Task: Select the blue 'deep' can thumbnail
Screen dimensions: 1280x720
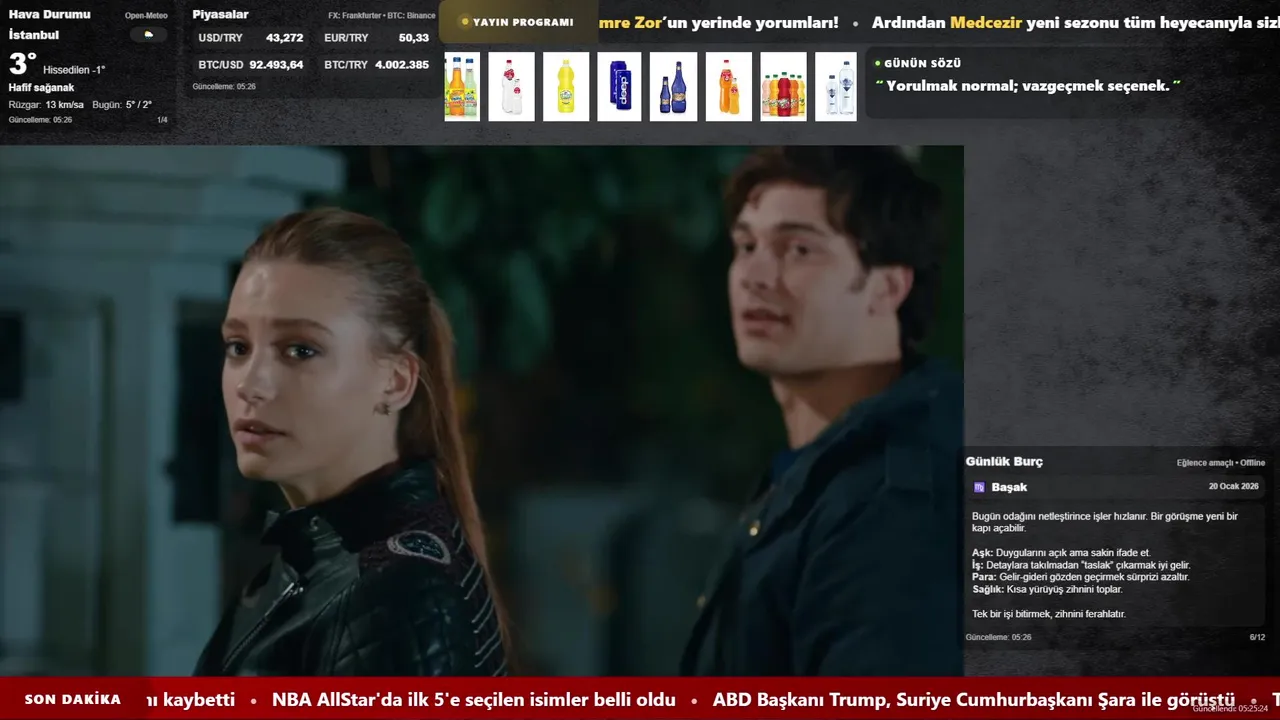Action: click(619, 87)
